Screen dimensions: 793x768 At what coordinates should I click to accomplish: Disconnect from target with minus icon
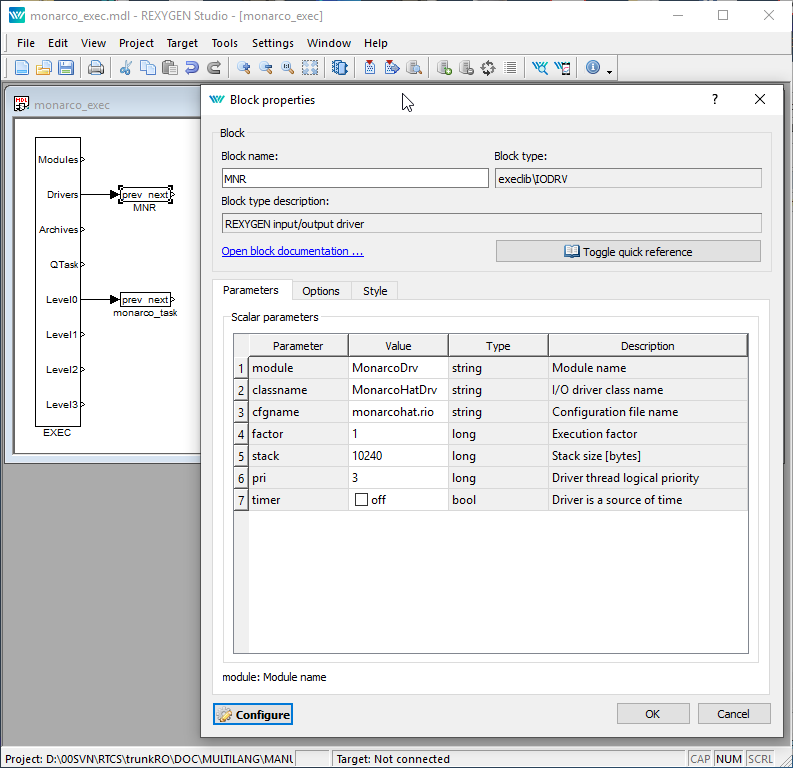pyautogui.click(x=466, y=67)
